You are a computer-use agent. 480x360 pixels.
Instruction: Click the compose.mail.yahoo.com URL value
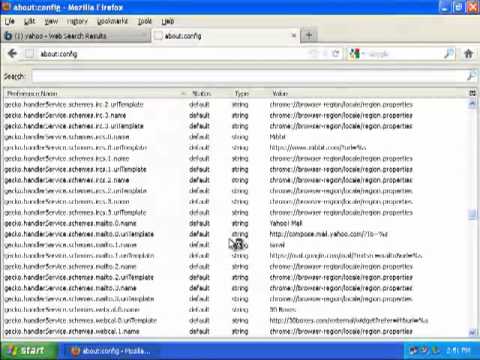[328, 234]
